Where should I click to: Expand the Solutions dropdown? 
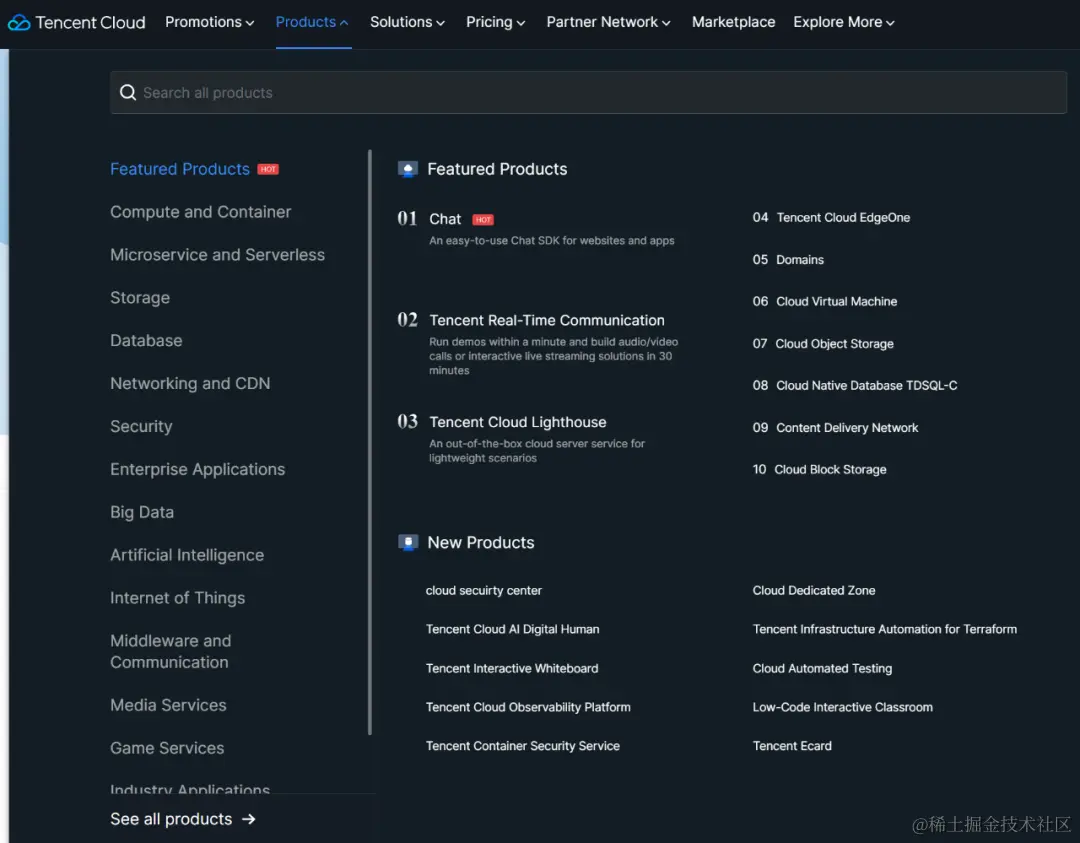coord(407,22)
